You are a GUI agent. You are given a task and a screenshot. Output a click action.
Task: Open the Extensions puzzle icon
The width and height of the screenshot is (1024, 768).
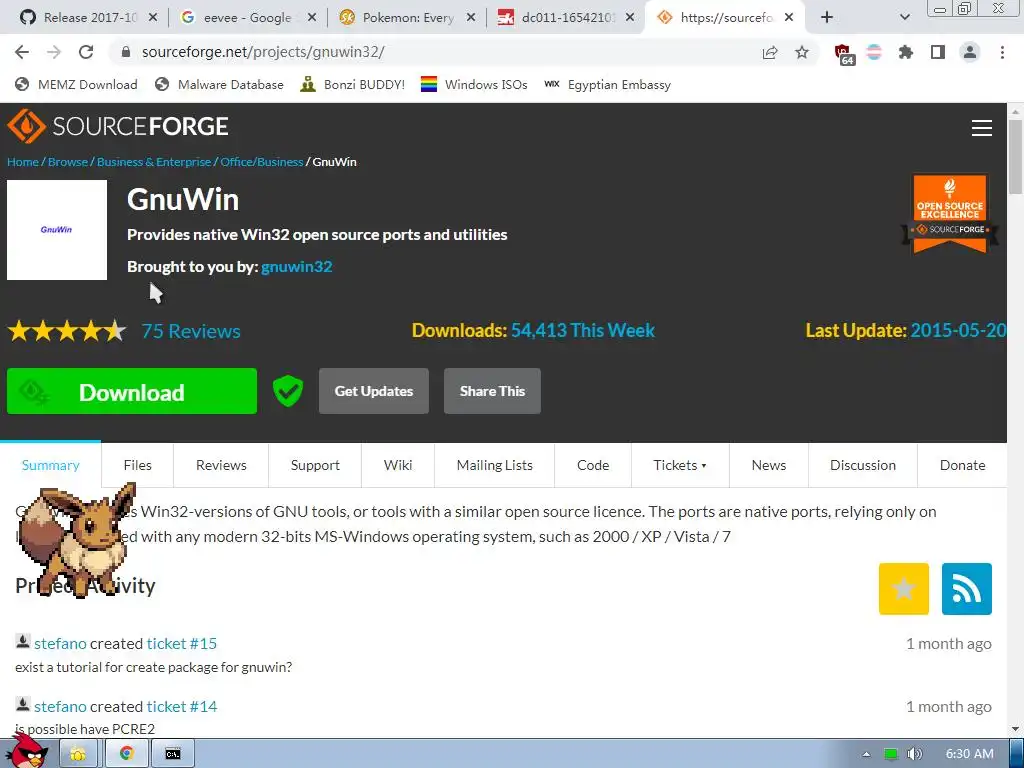906,52
